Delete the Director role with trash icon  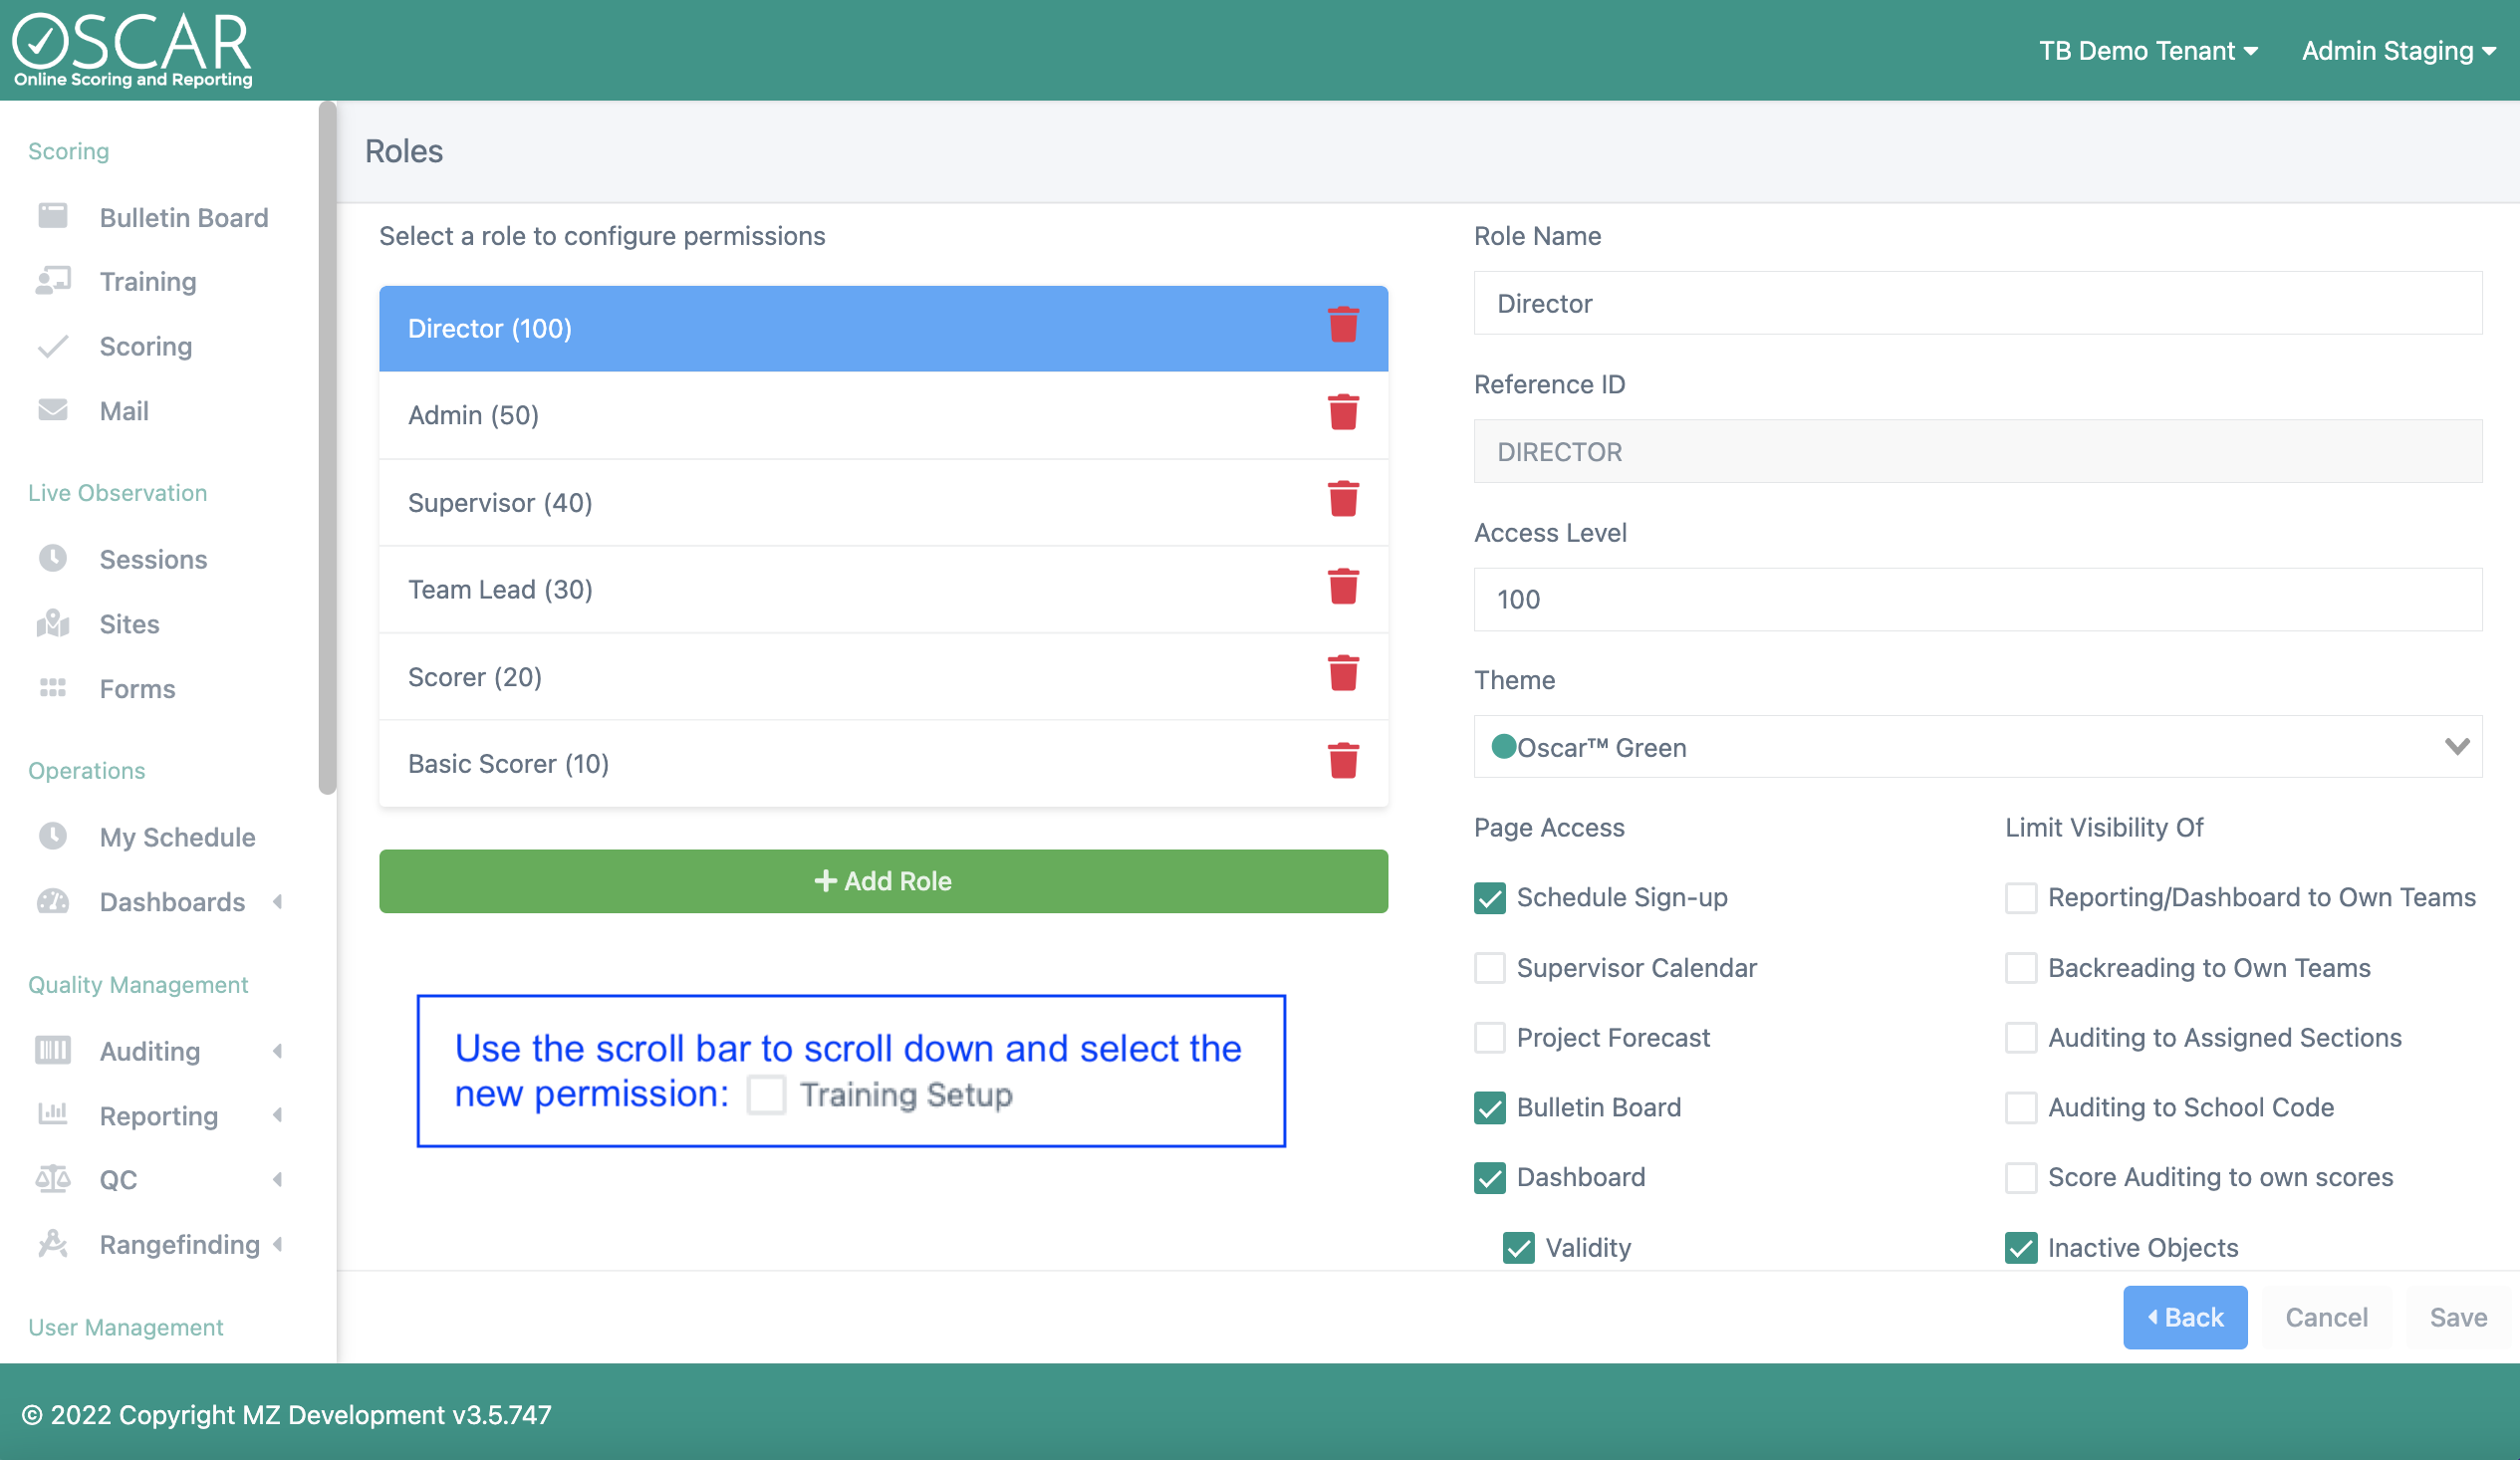click(x=1343, y=326)
